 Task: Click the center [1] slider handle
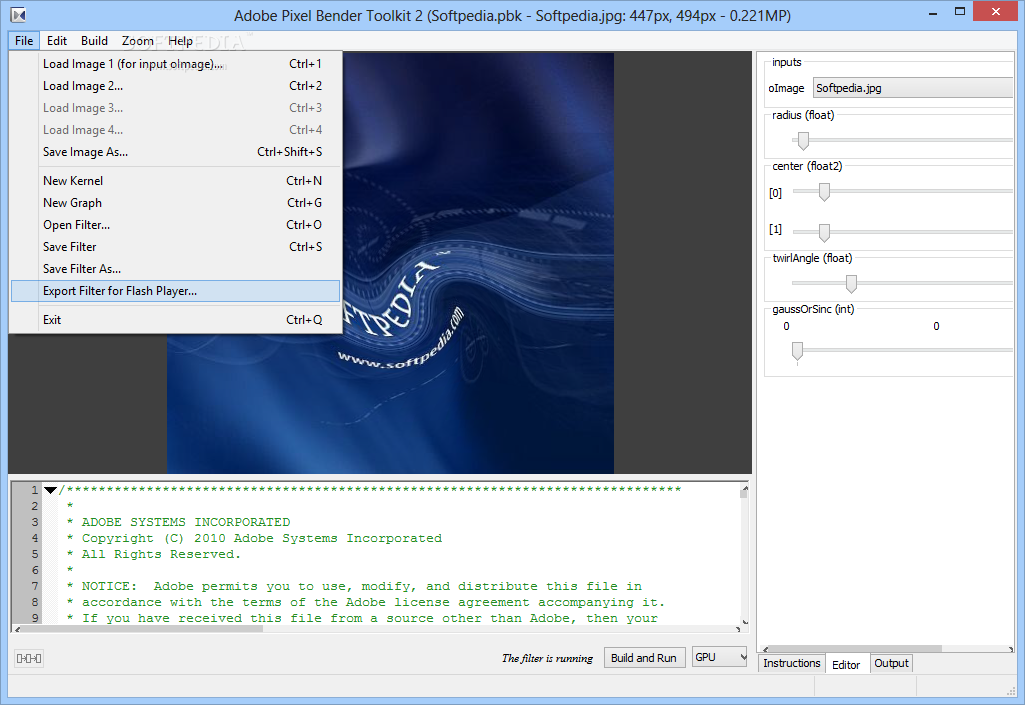tap(824, 232)
